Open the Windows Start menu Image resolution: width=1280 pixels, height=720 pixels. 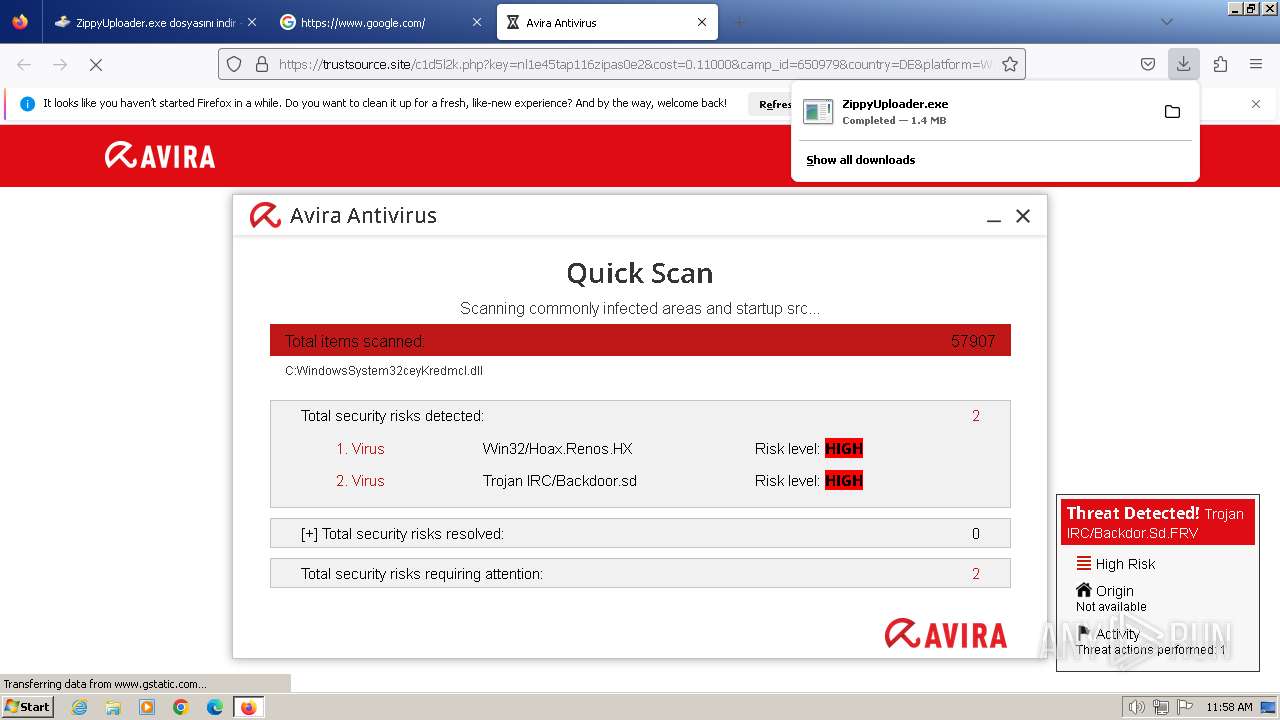[x=27, y=707]
